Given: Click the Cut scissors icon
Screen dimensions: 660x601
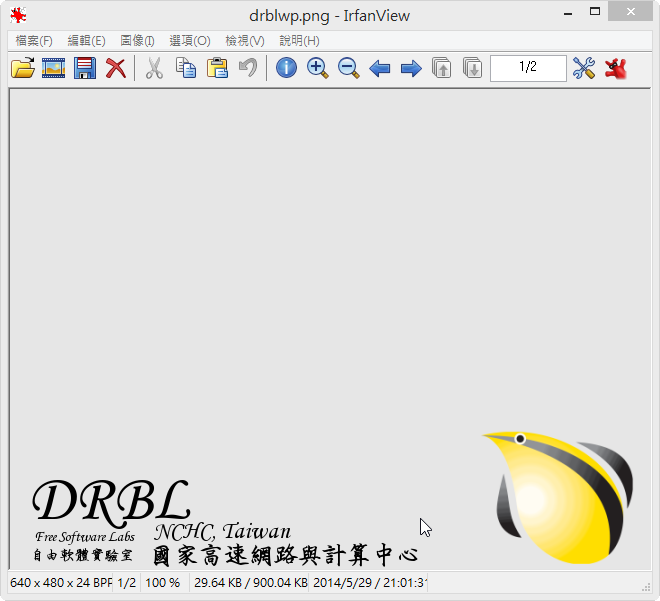Looking at the screenshot, I should tap(154, 68).
